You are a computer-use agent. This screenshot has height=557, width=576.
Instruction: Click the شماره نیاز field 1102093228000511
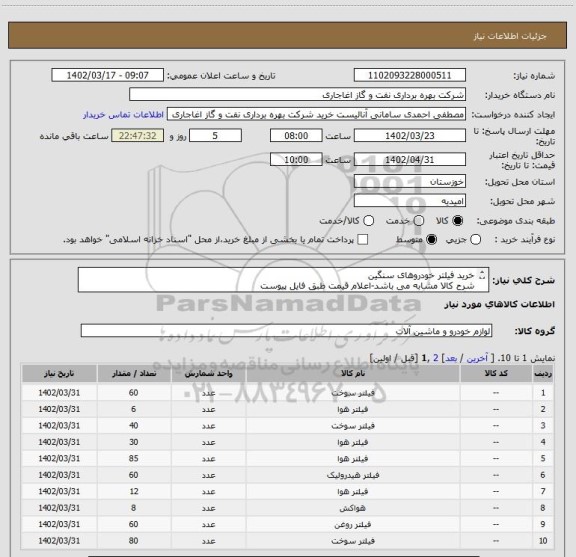410,75
